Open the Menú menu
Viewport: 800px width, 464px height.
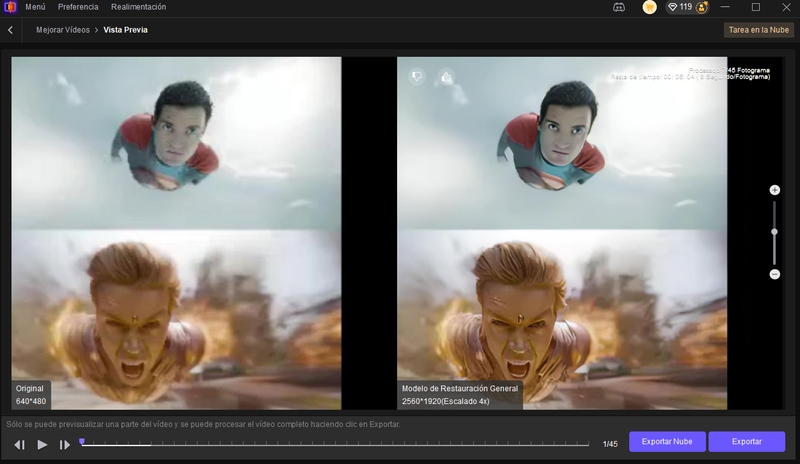(x=35, y=7)
